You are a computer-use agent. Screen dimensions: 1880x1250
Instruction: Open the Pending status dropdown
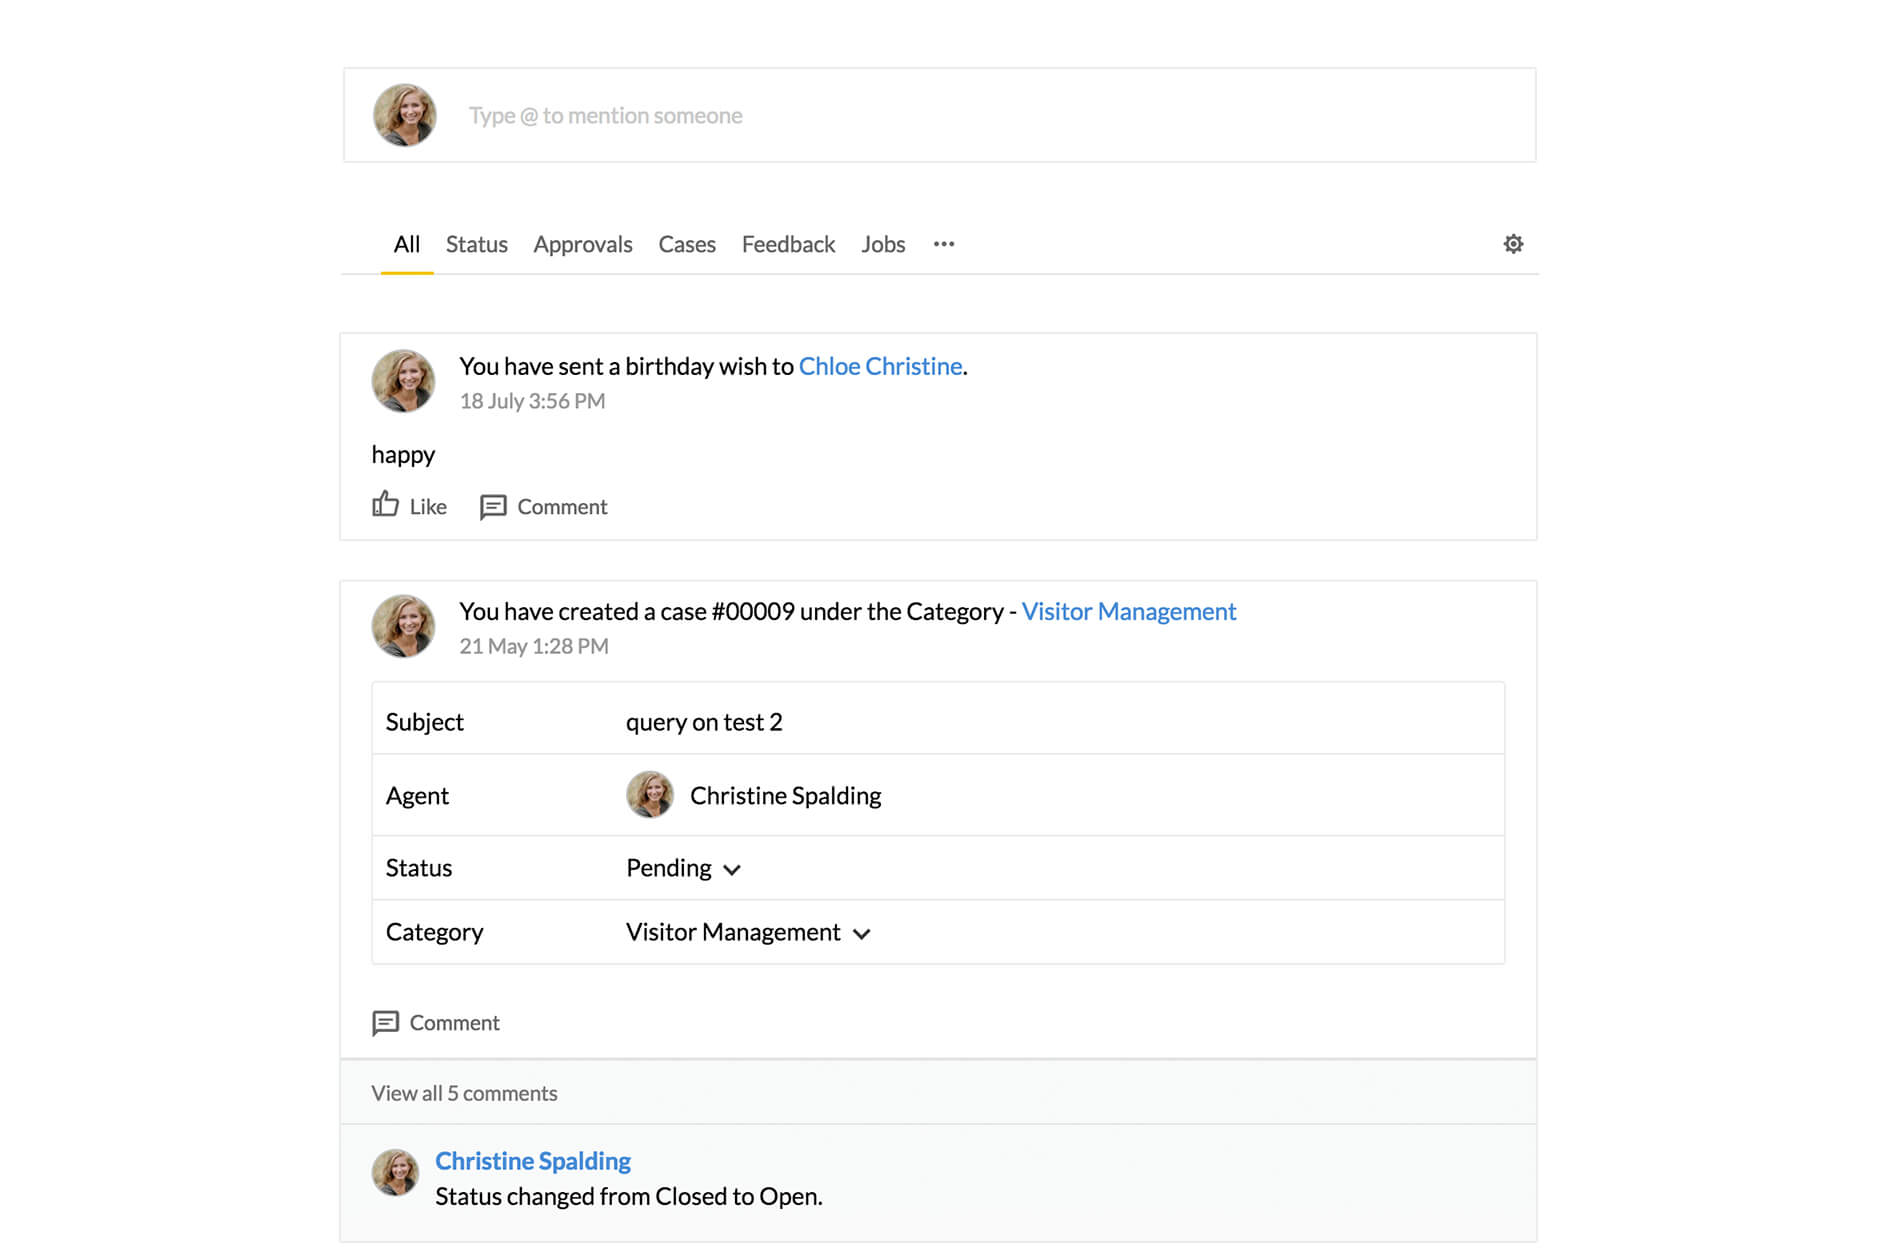point(684,868)
